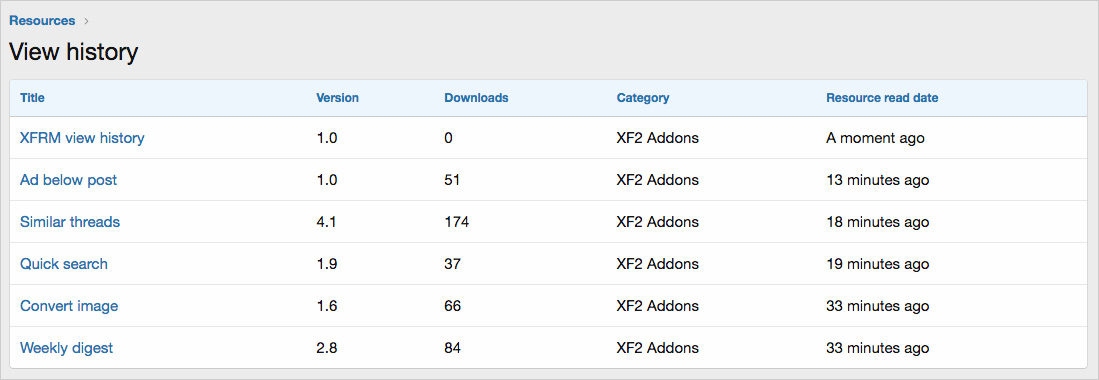The image size is (1099, 380).
Task: Click XF2 Addons in Weekly digest row
Action: pos(657,348)
